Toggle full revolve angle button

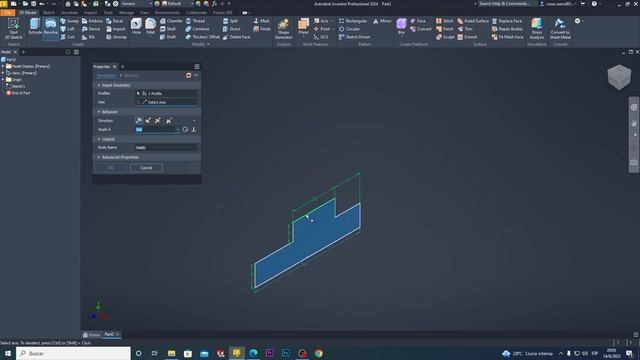click(185, 129)
